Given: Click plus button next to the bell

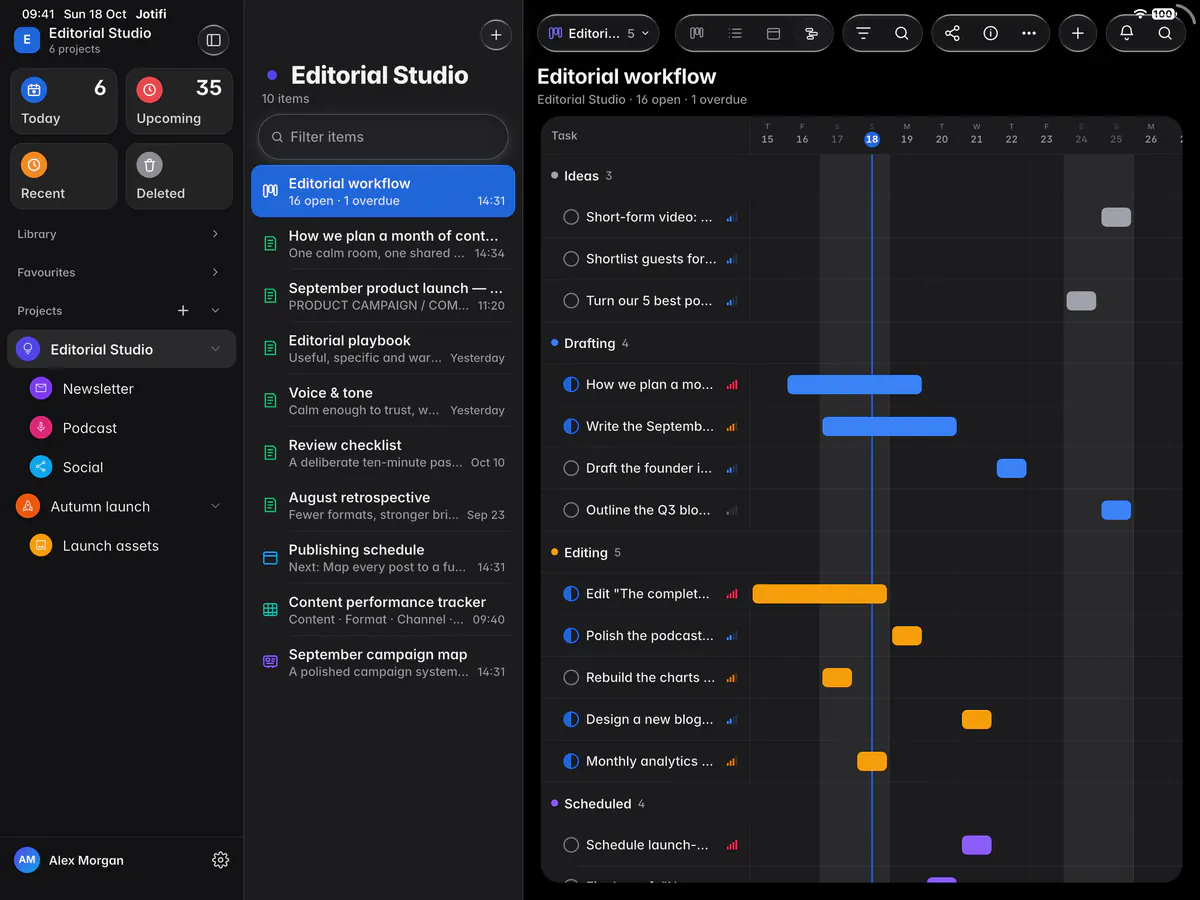Looking at the screenshot, I should coord(1077,33).
